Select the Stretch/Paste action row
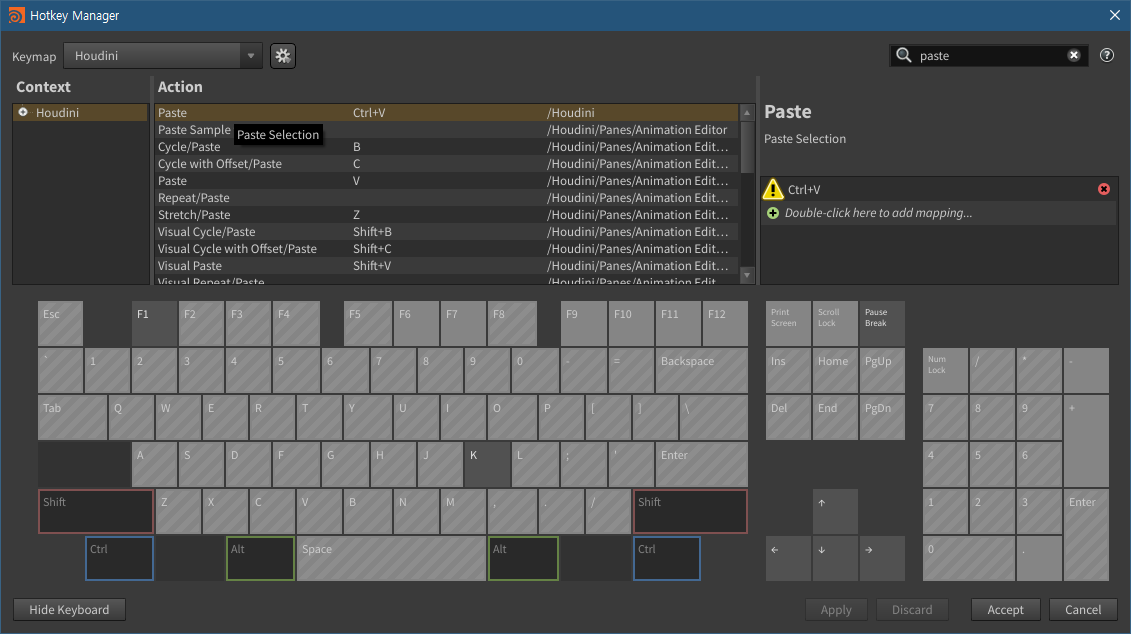This screenshot has height=634, width=1131. pos(446,215)
